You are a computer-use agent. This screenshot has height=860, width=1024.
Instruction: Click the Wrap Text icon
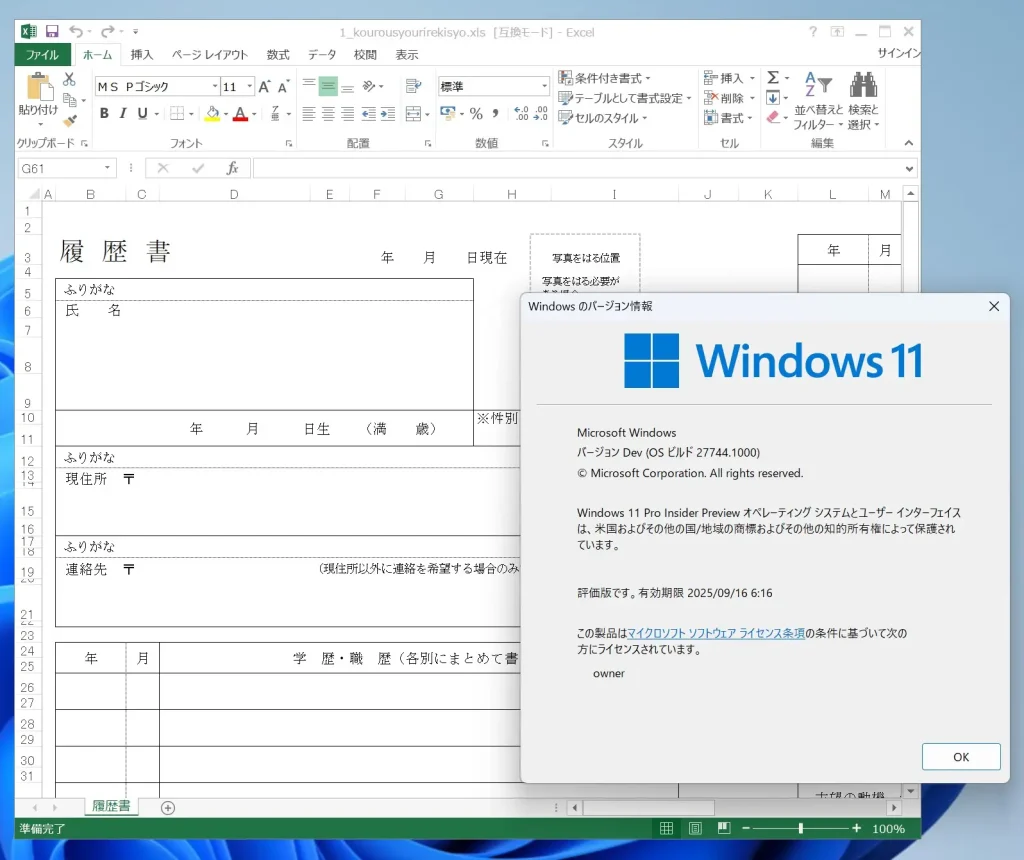click(x=413, y=86)
